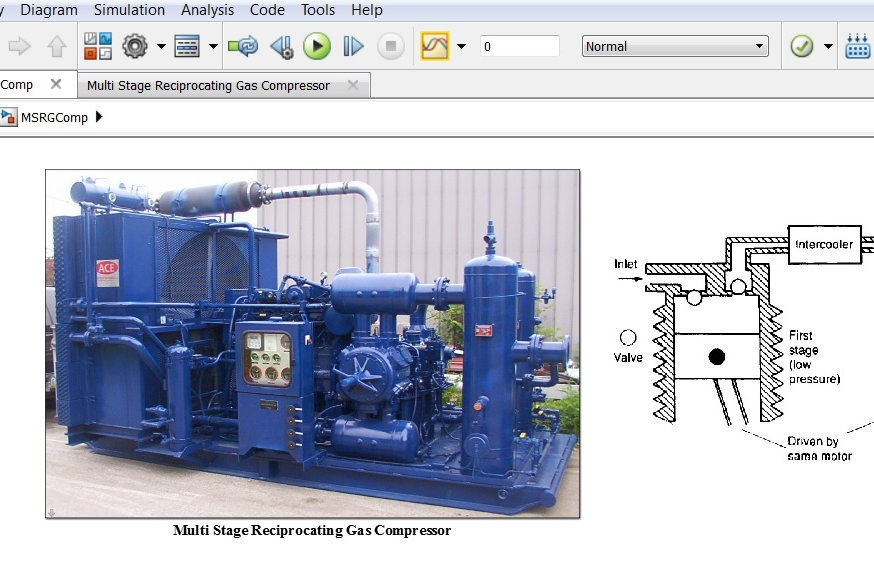Open the Diagram menu
The height and width of the screenshot is (583, 874).
tap(49, 10)
